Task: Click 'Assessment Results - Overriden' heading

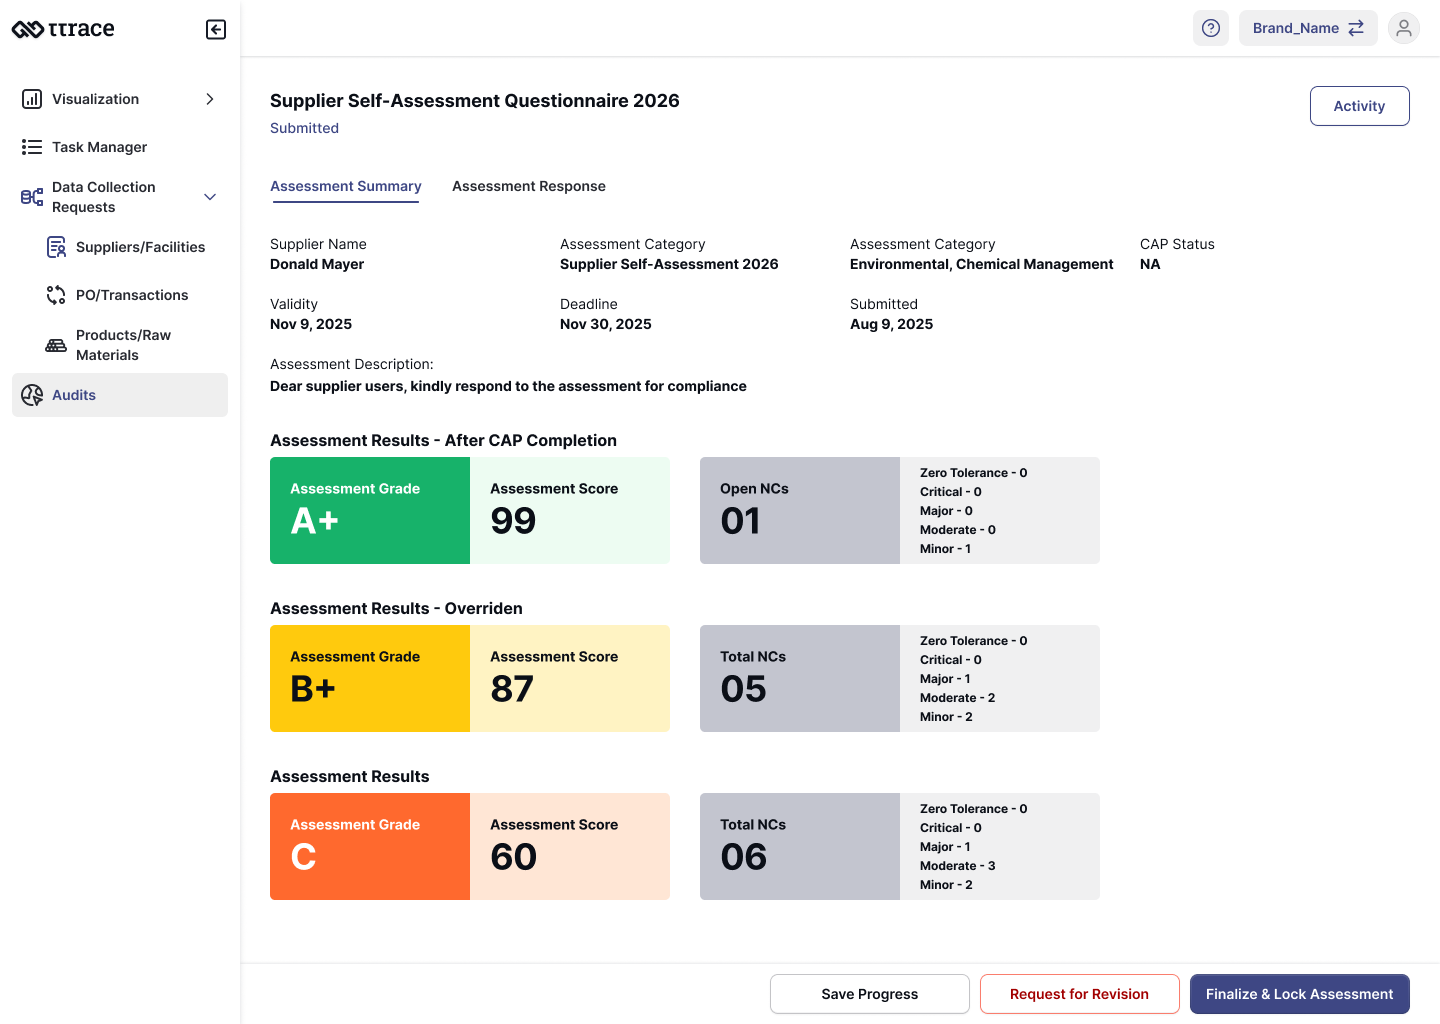Action: 396,609
